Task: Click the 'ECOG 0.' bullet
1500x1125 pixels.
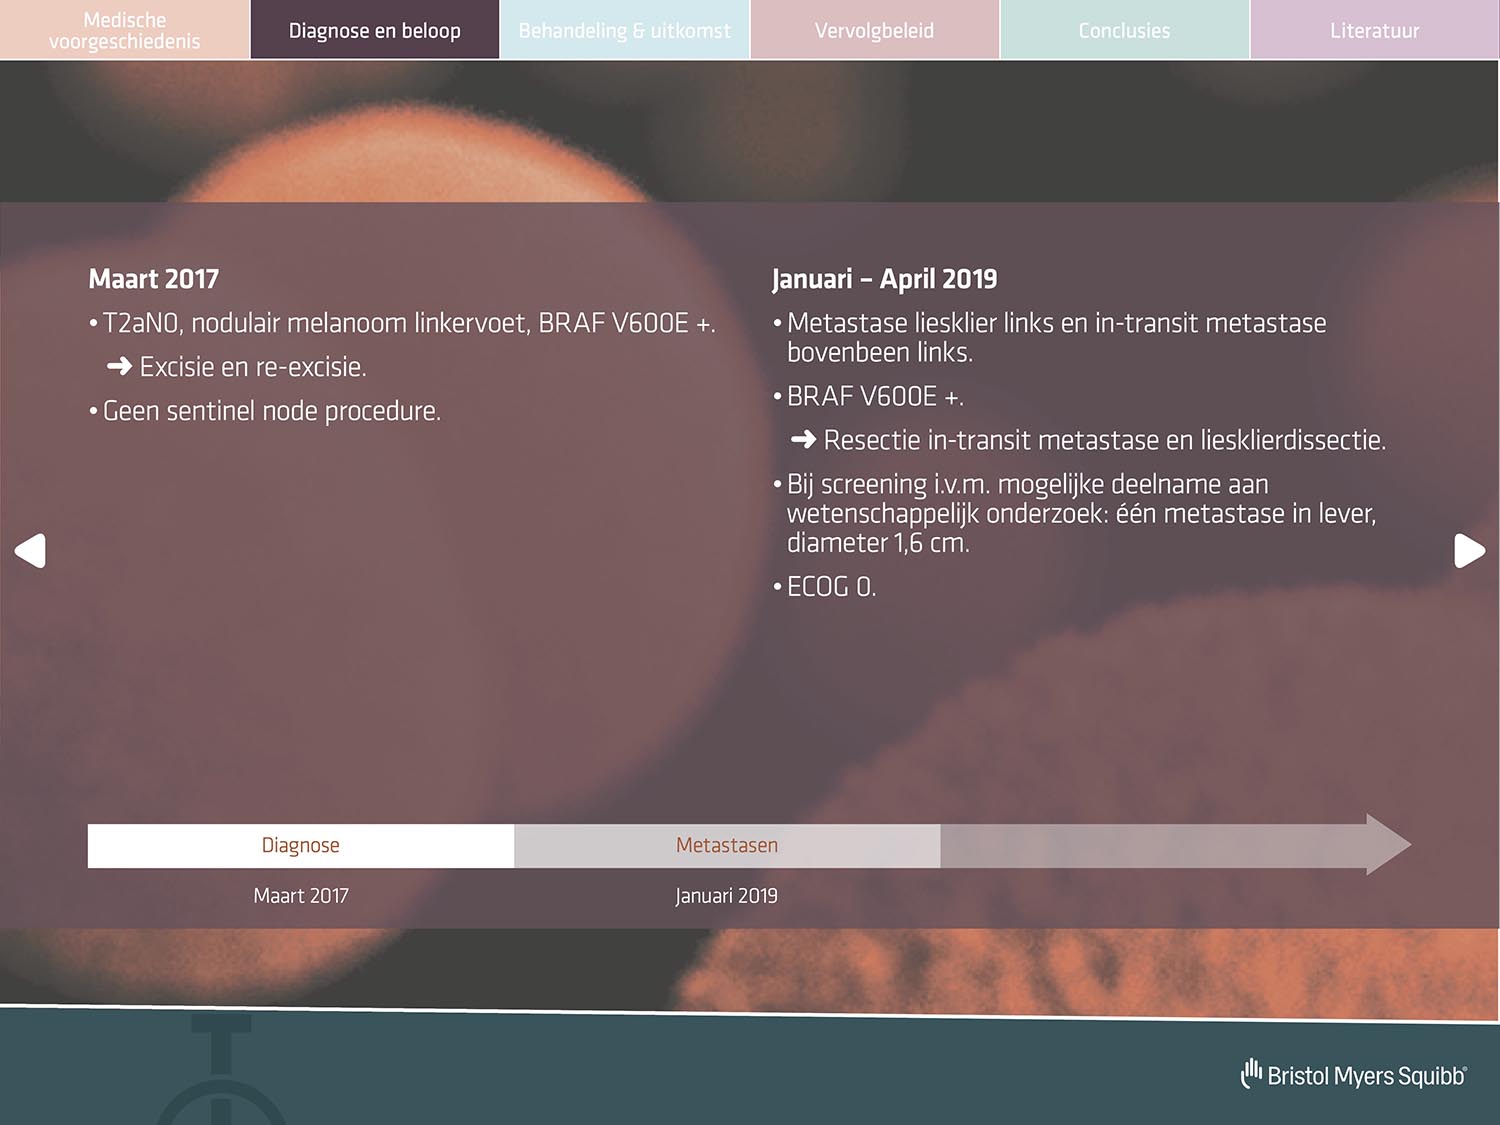Action: click(825, 587)
